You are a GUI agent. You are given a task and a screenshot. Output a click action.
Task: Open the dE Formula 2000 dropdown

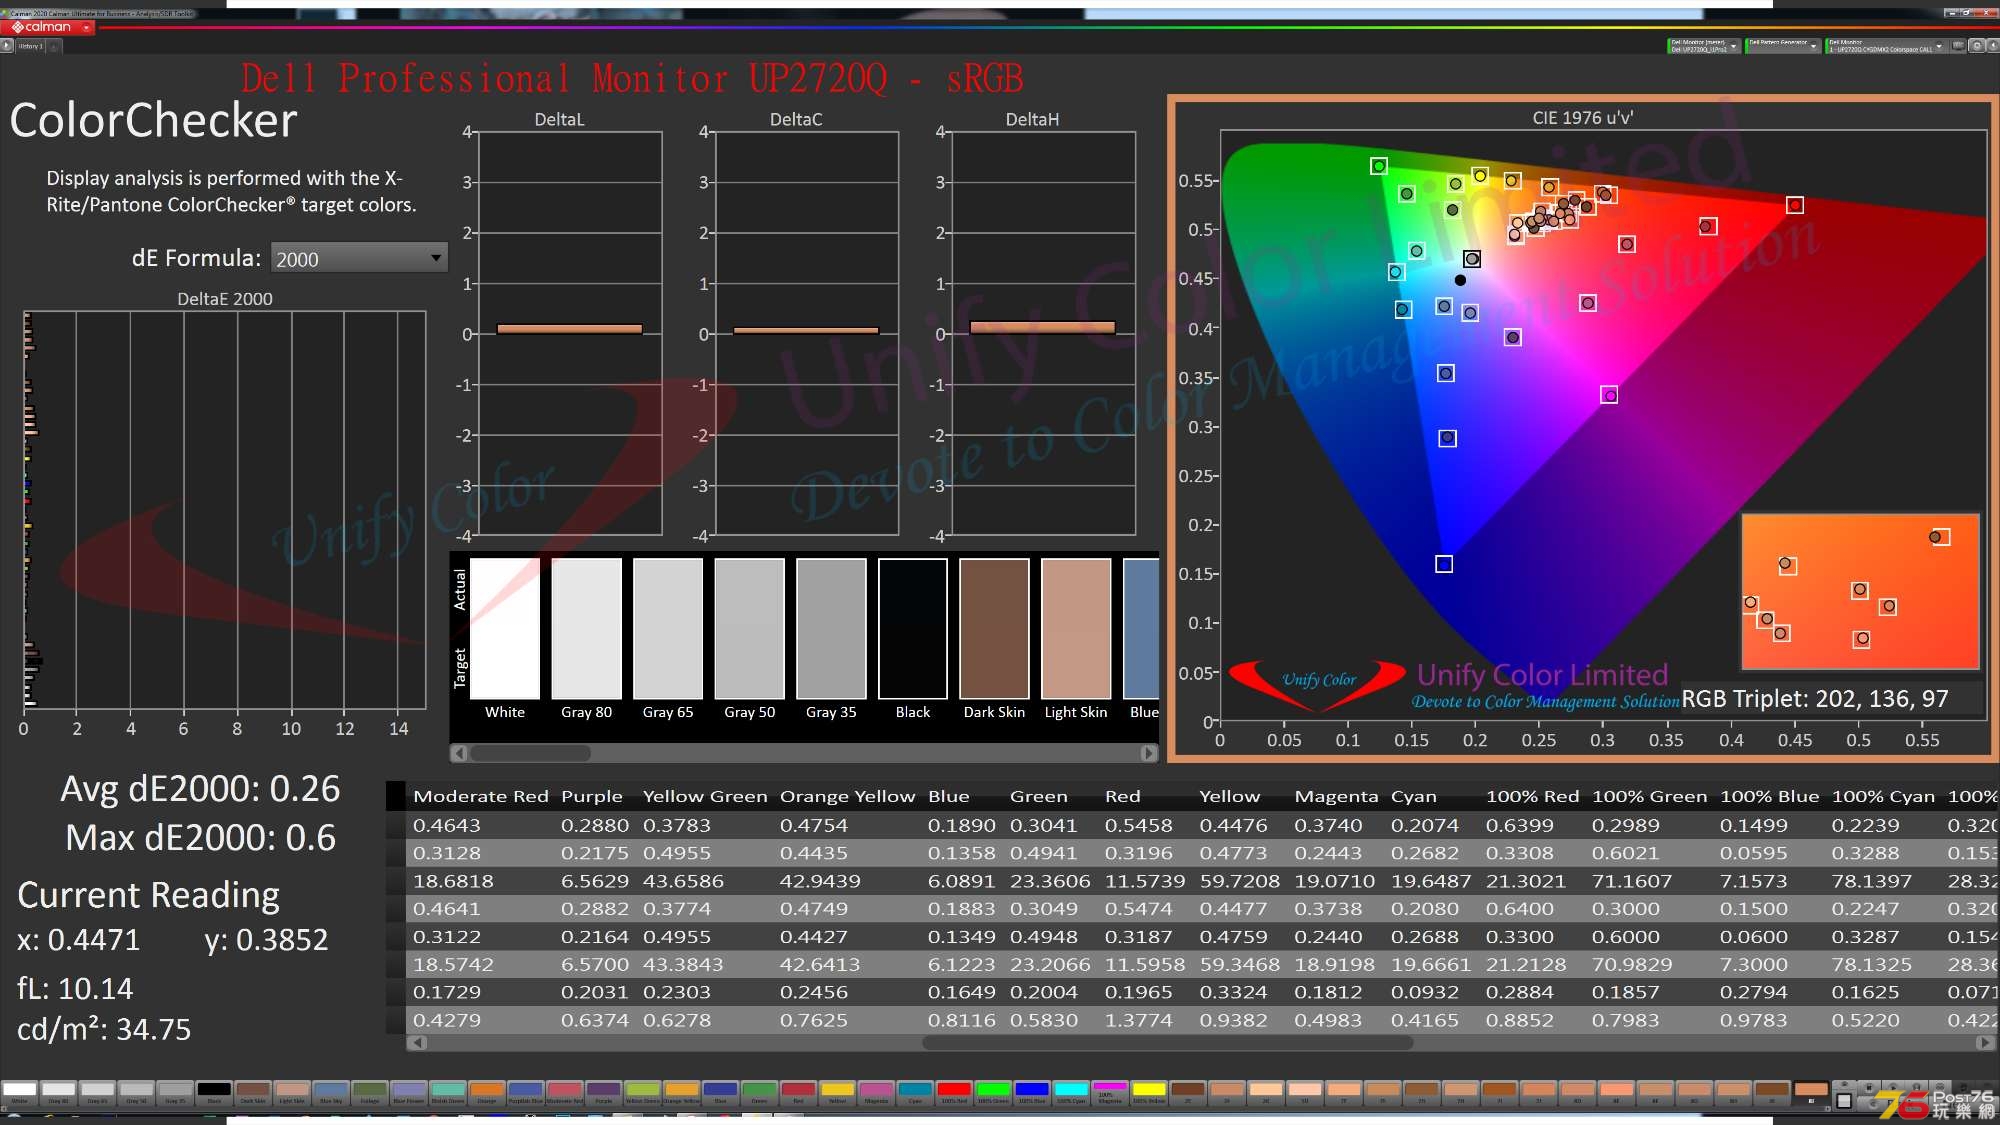click(x=359, y=258)
